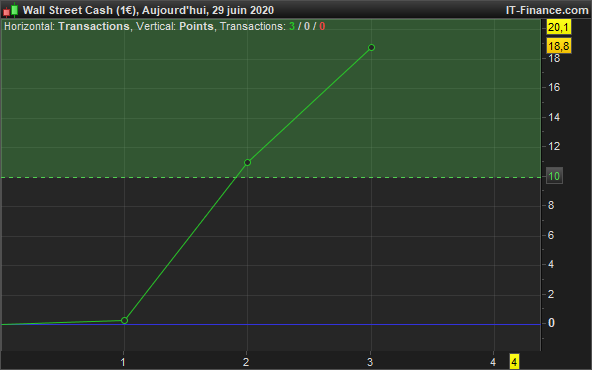The height and width of the screenshot is (370, 592).
Task: Click the 0 tick on the vertical axis
Action: click(x=551, y=323)
